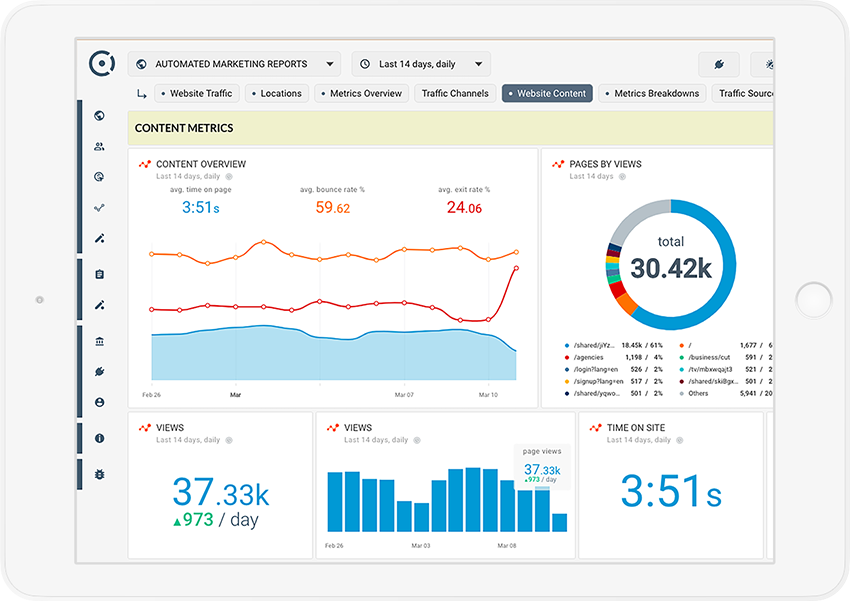Viewport: 850px width, 601px height.
Task: Open the info icon in the sidebar
Action: click(99, 438)
